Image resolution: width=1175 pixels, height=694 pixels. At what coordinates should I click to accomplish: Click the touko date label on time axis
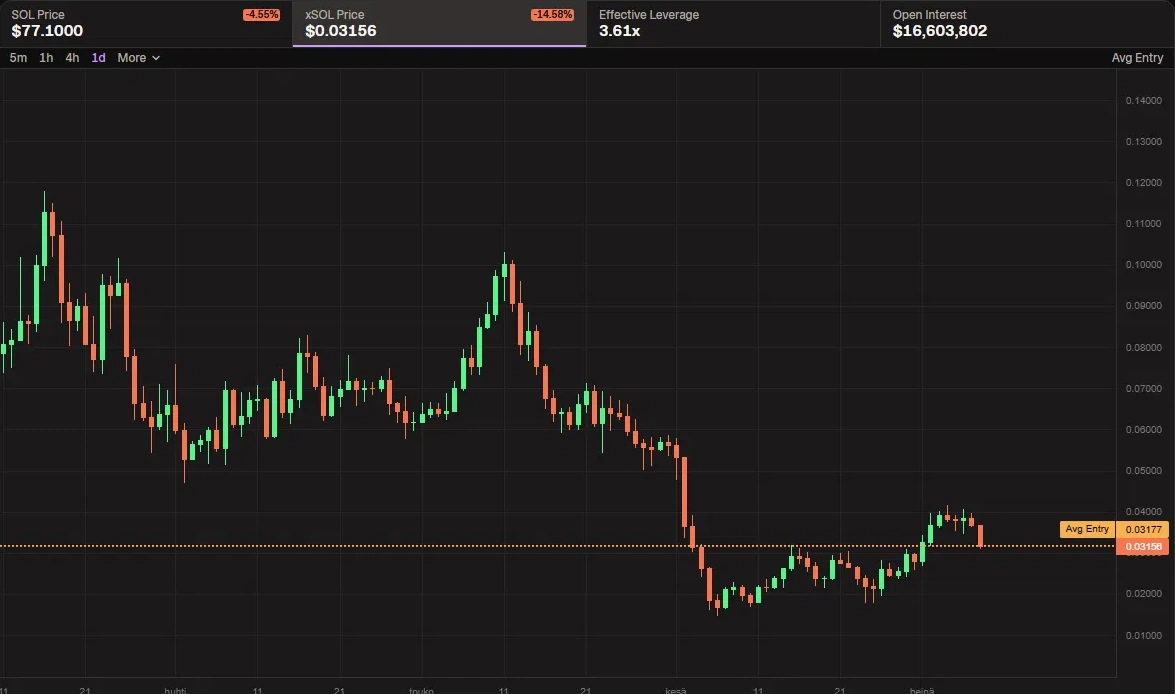421,690
